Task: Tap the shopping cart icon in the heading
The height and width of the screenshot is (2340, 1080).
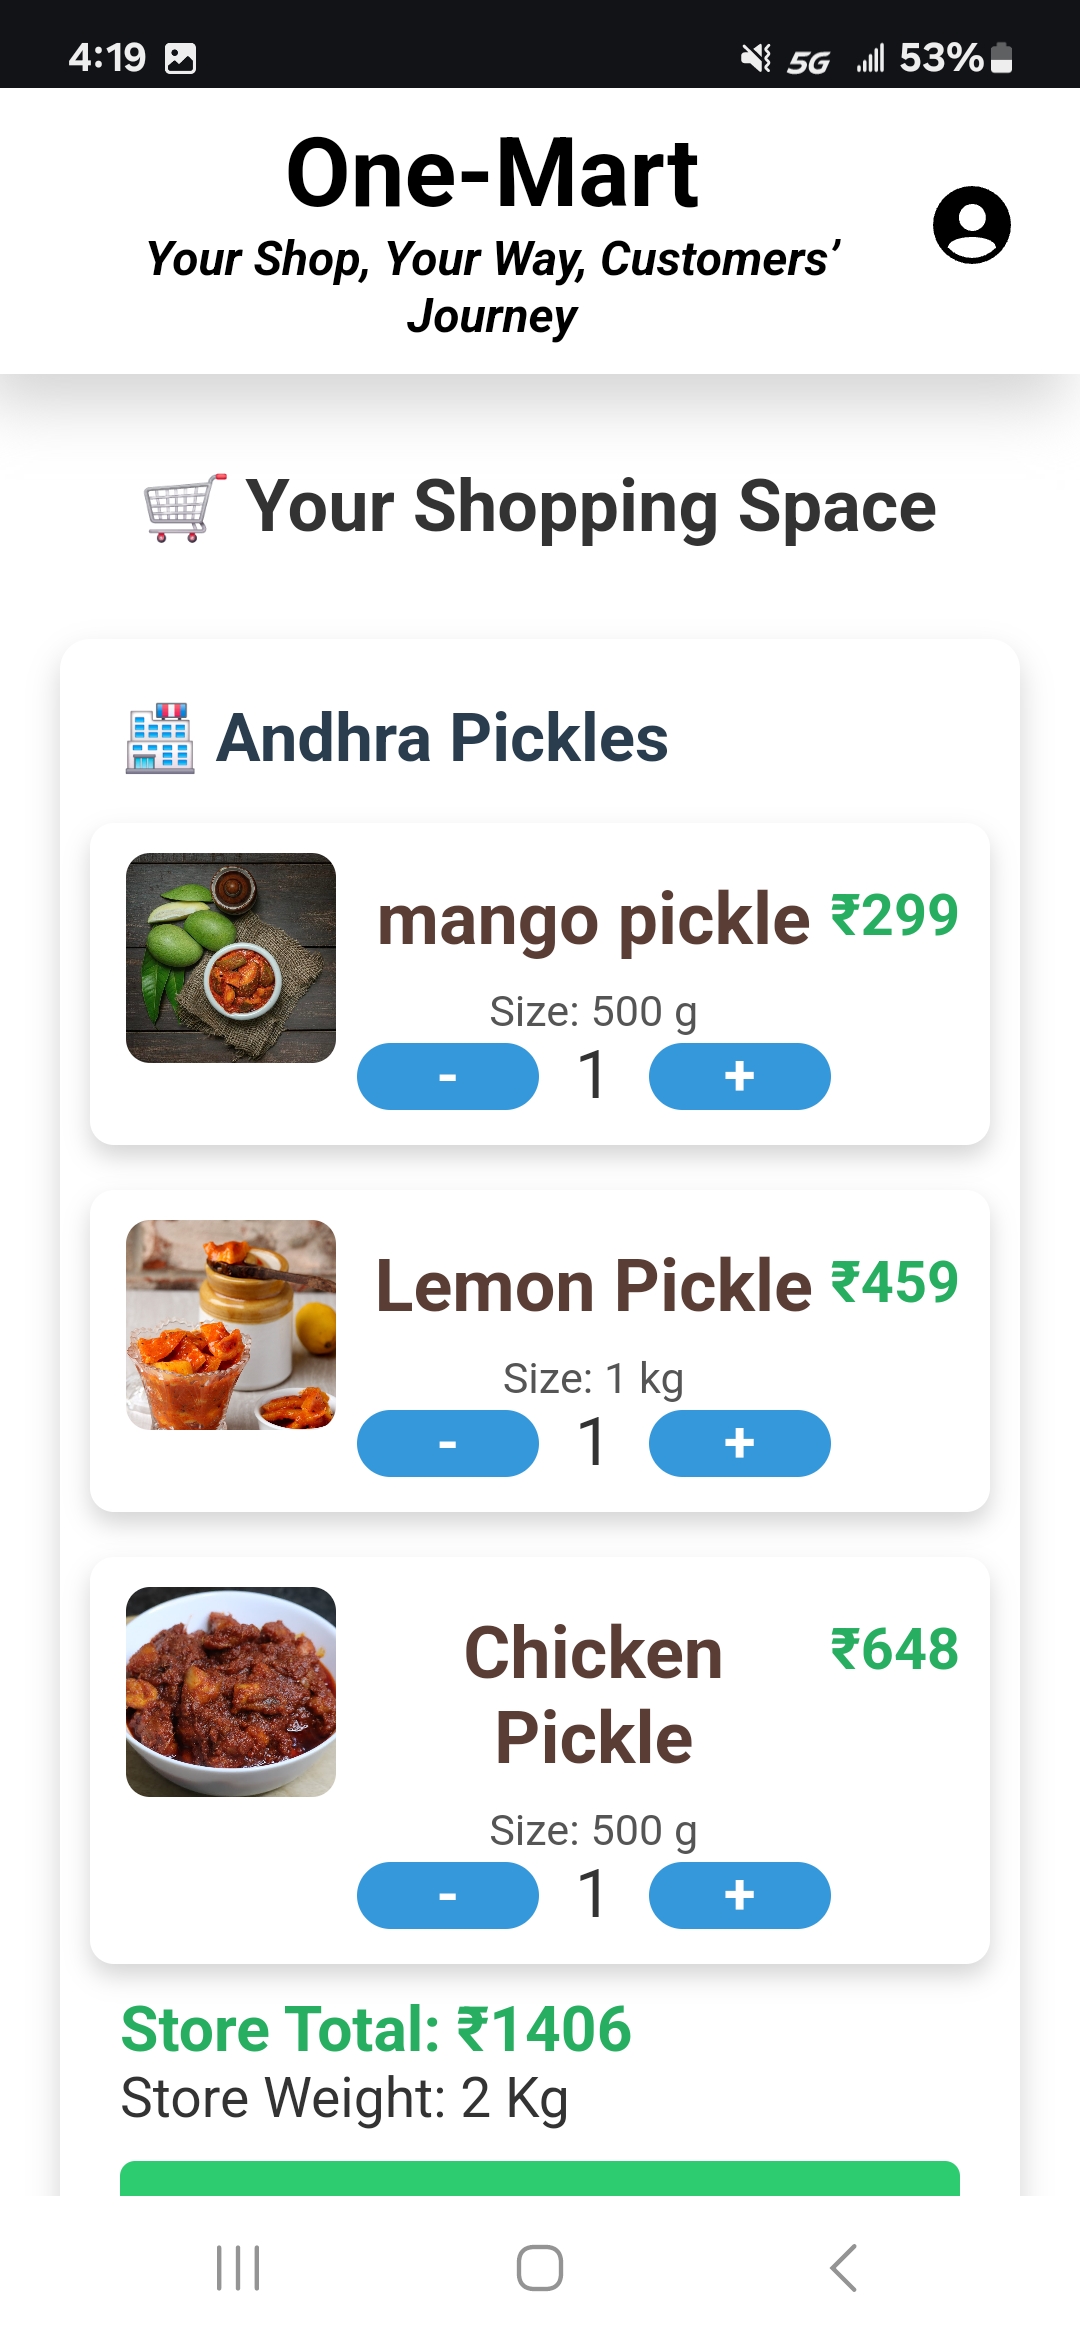Action: [x=183, y=508]
